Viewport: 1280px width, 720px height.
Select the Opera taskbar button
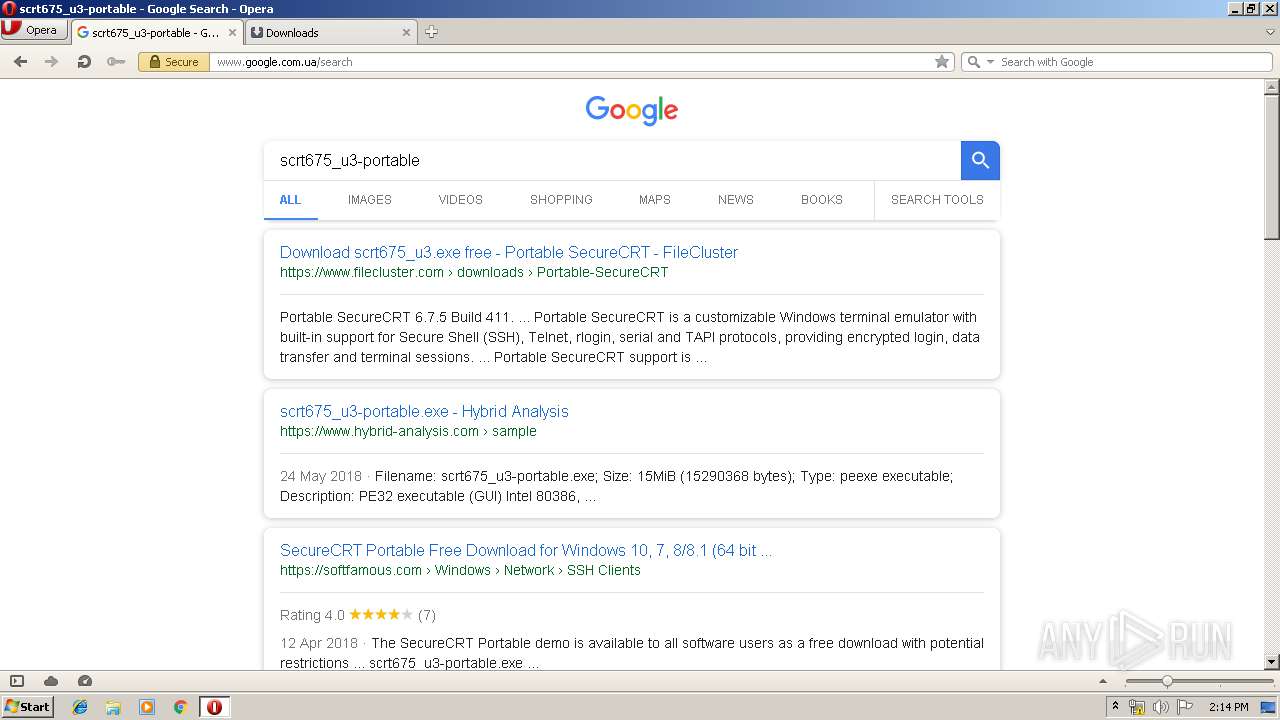[214, 707]
